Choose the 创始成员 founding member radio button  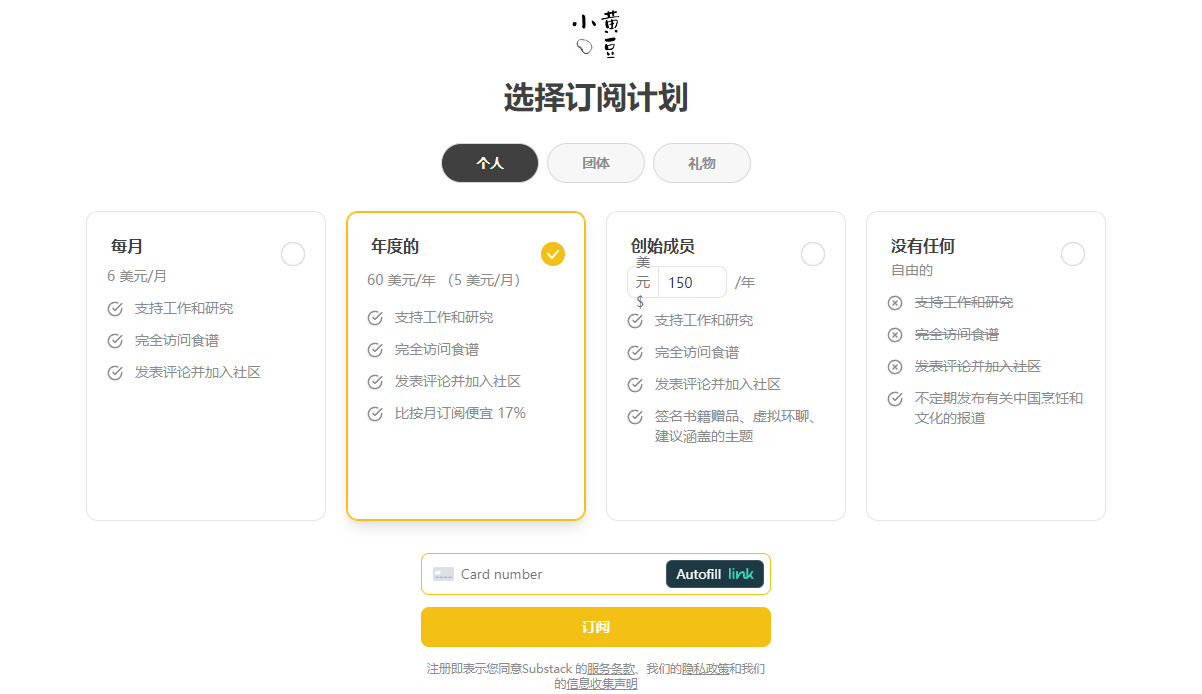tap(813, 254)
